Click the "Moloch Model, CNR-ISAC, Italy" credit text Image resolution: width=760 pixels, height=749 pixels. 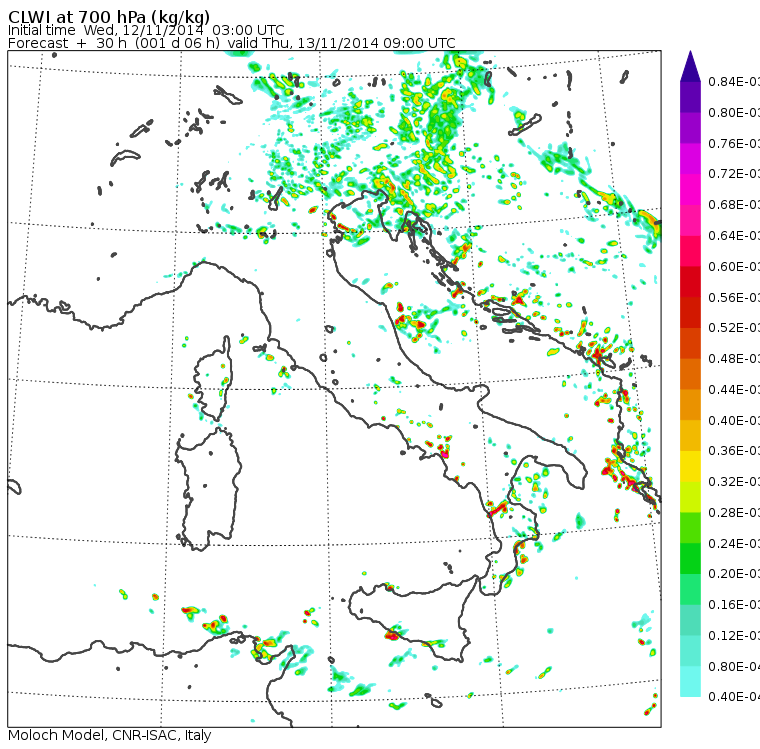pyautogui.click(x=110, y=735)
